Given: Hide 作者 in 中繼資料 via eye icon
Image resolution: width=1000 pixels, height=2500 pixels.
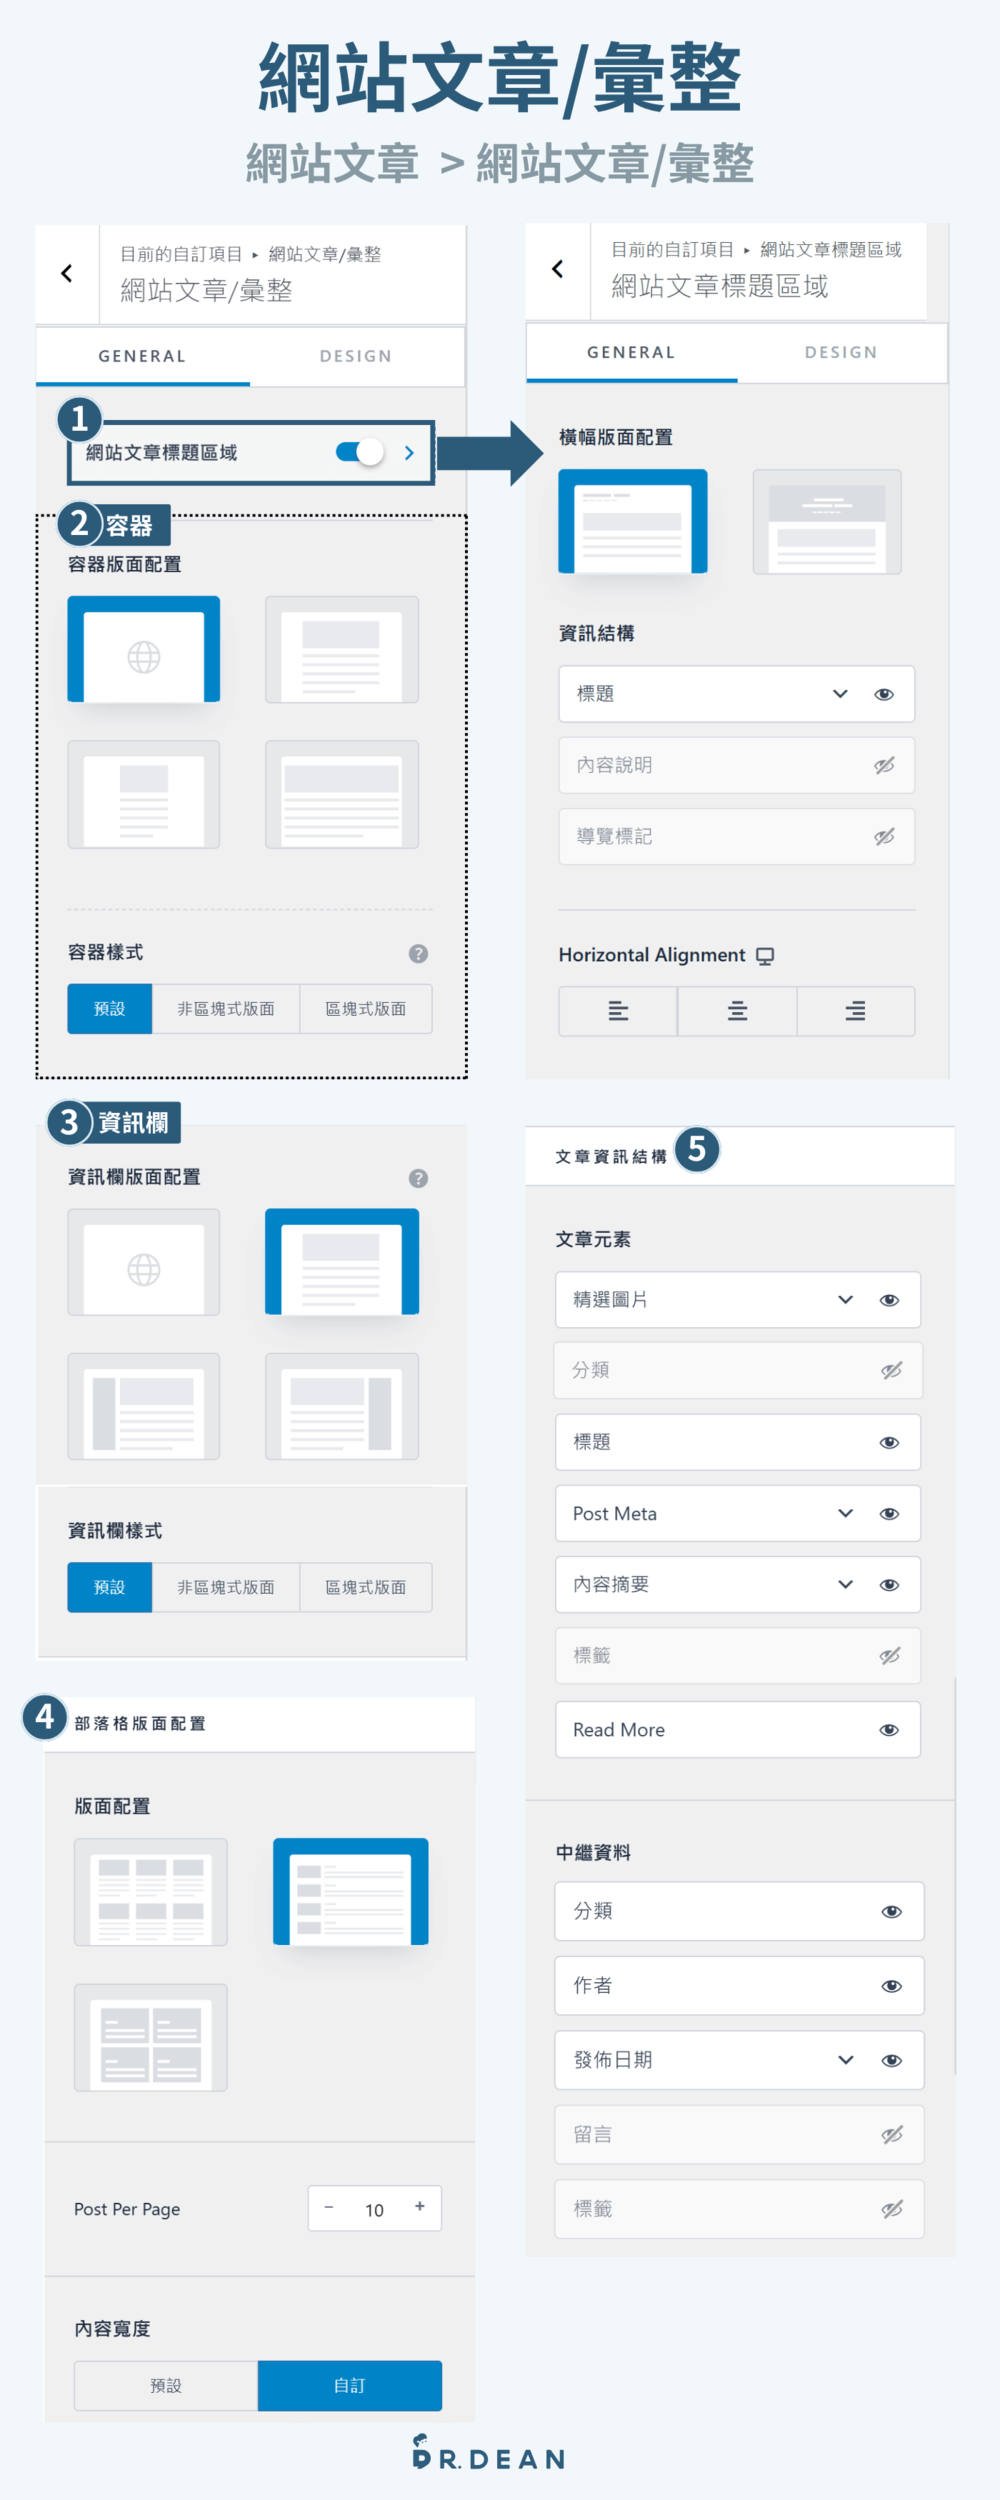Looking at the screenshot, I should pyautogui.click(x=892, y=1986).
